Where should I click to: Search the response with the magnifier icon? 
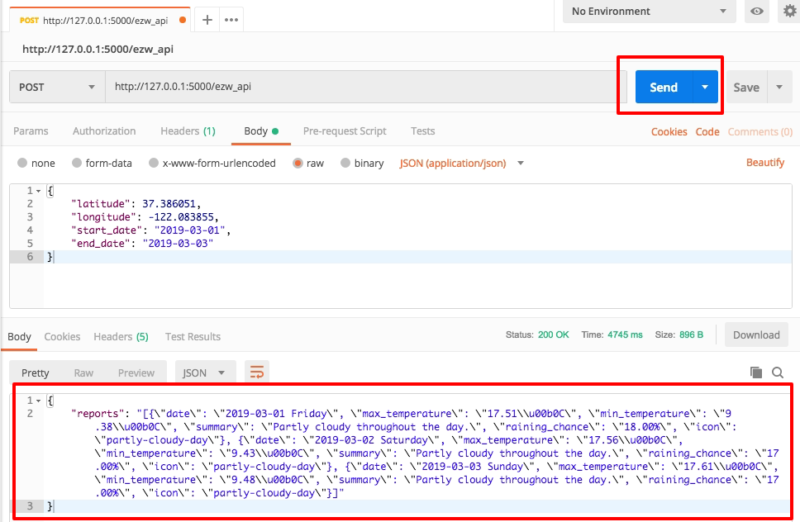(x=778, y=372)
